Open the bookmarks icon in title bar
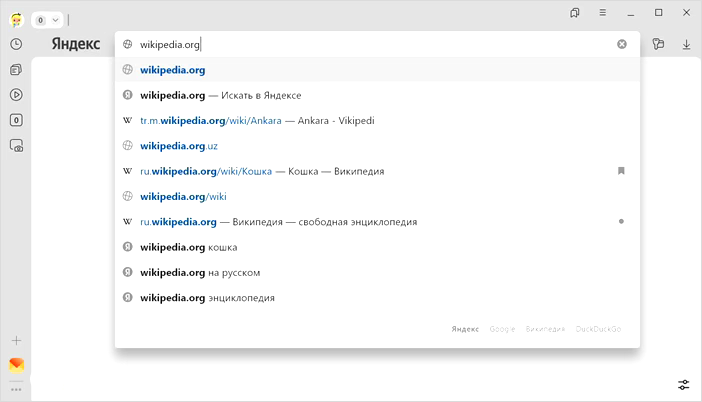The width and height of the screenshot is (702, 402). tap(575, 13)
